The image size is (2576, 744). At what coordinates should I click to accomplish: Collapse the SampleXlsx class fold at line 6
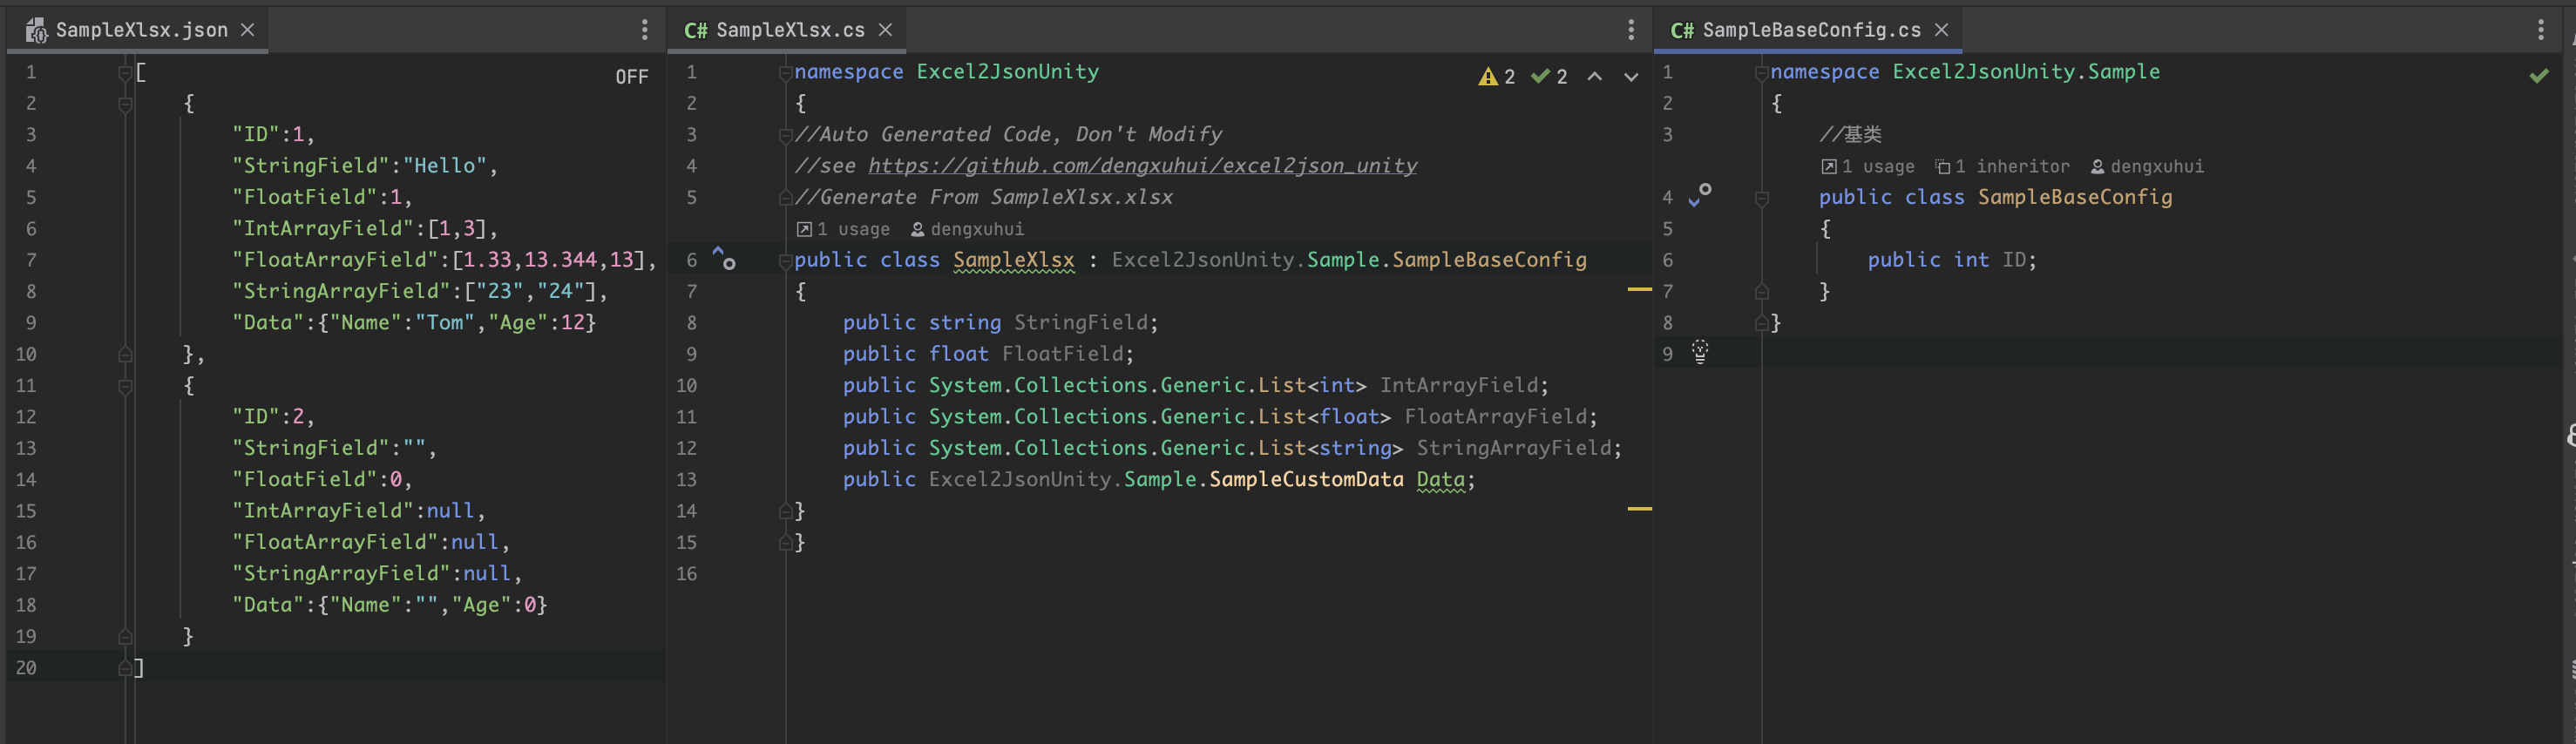[786, 261]
